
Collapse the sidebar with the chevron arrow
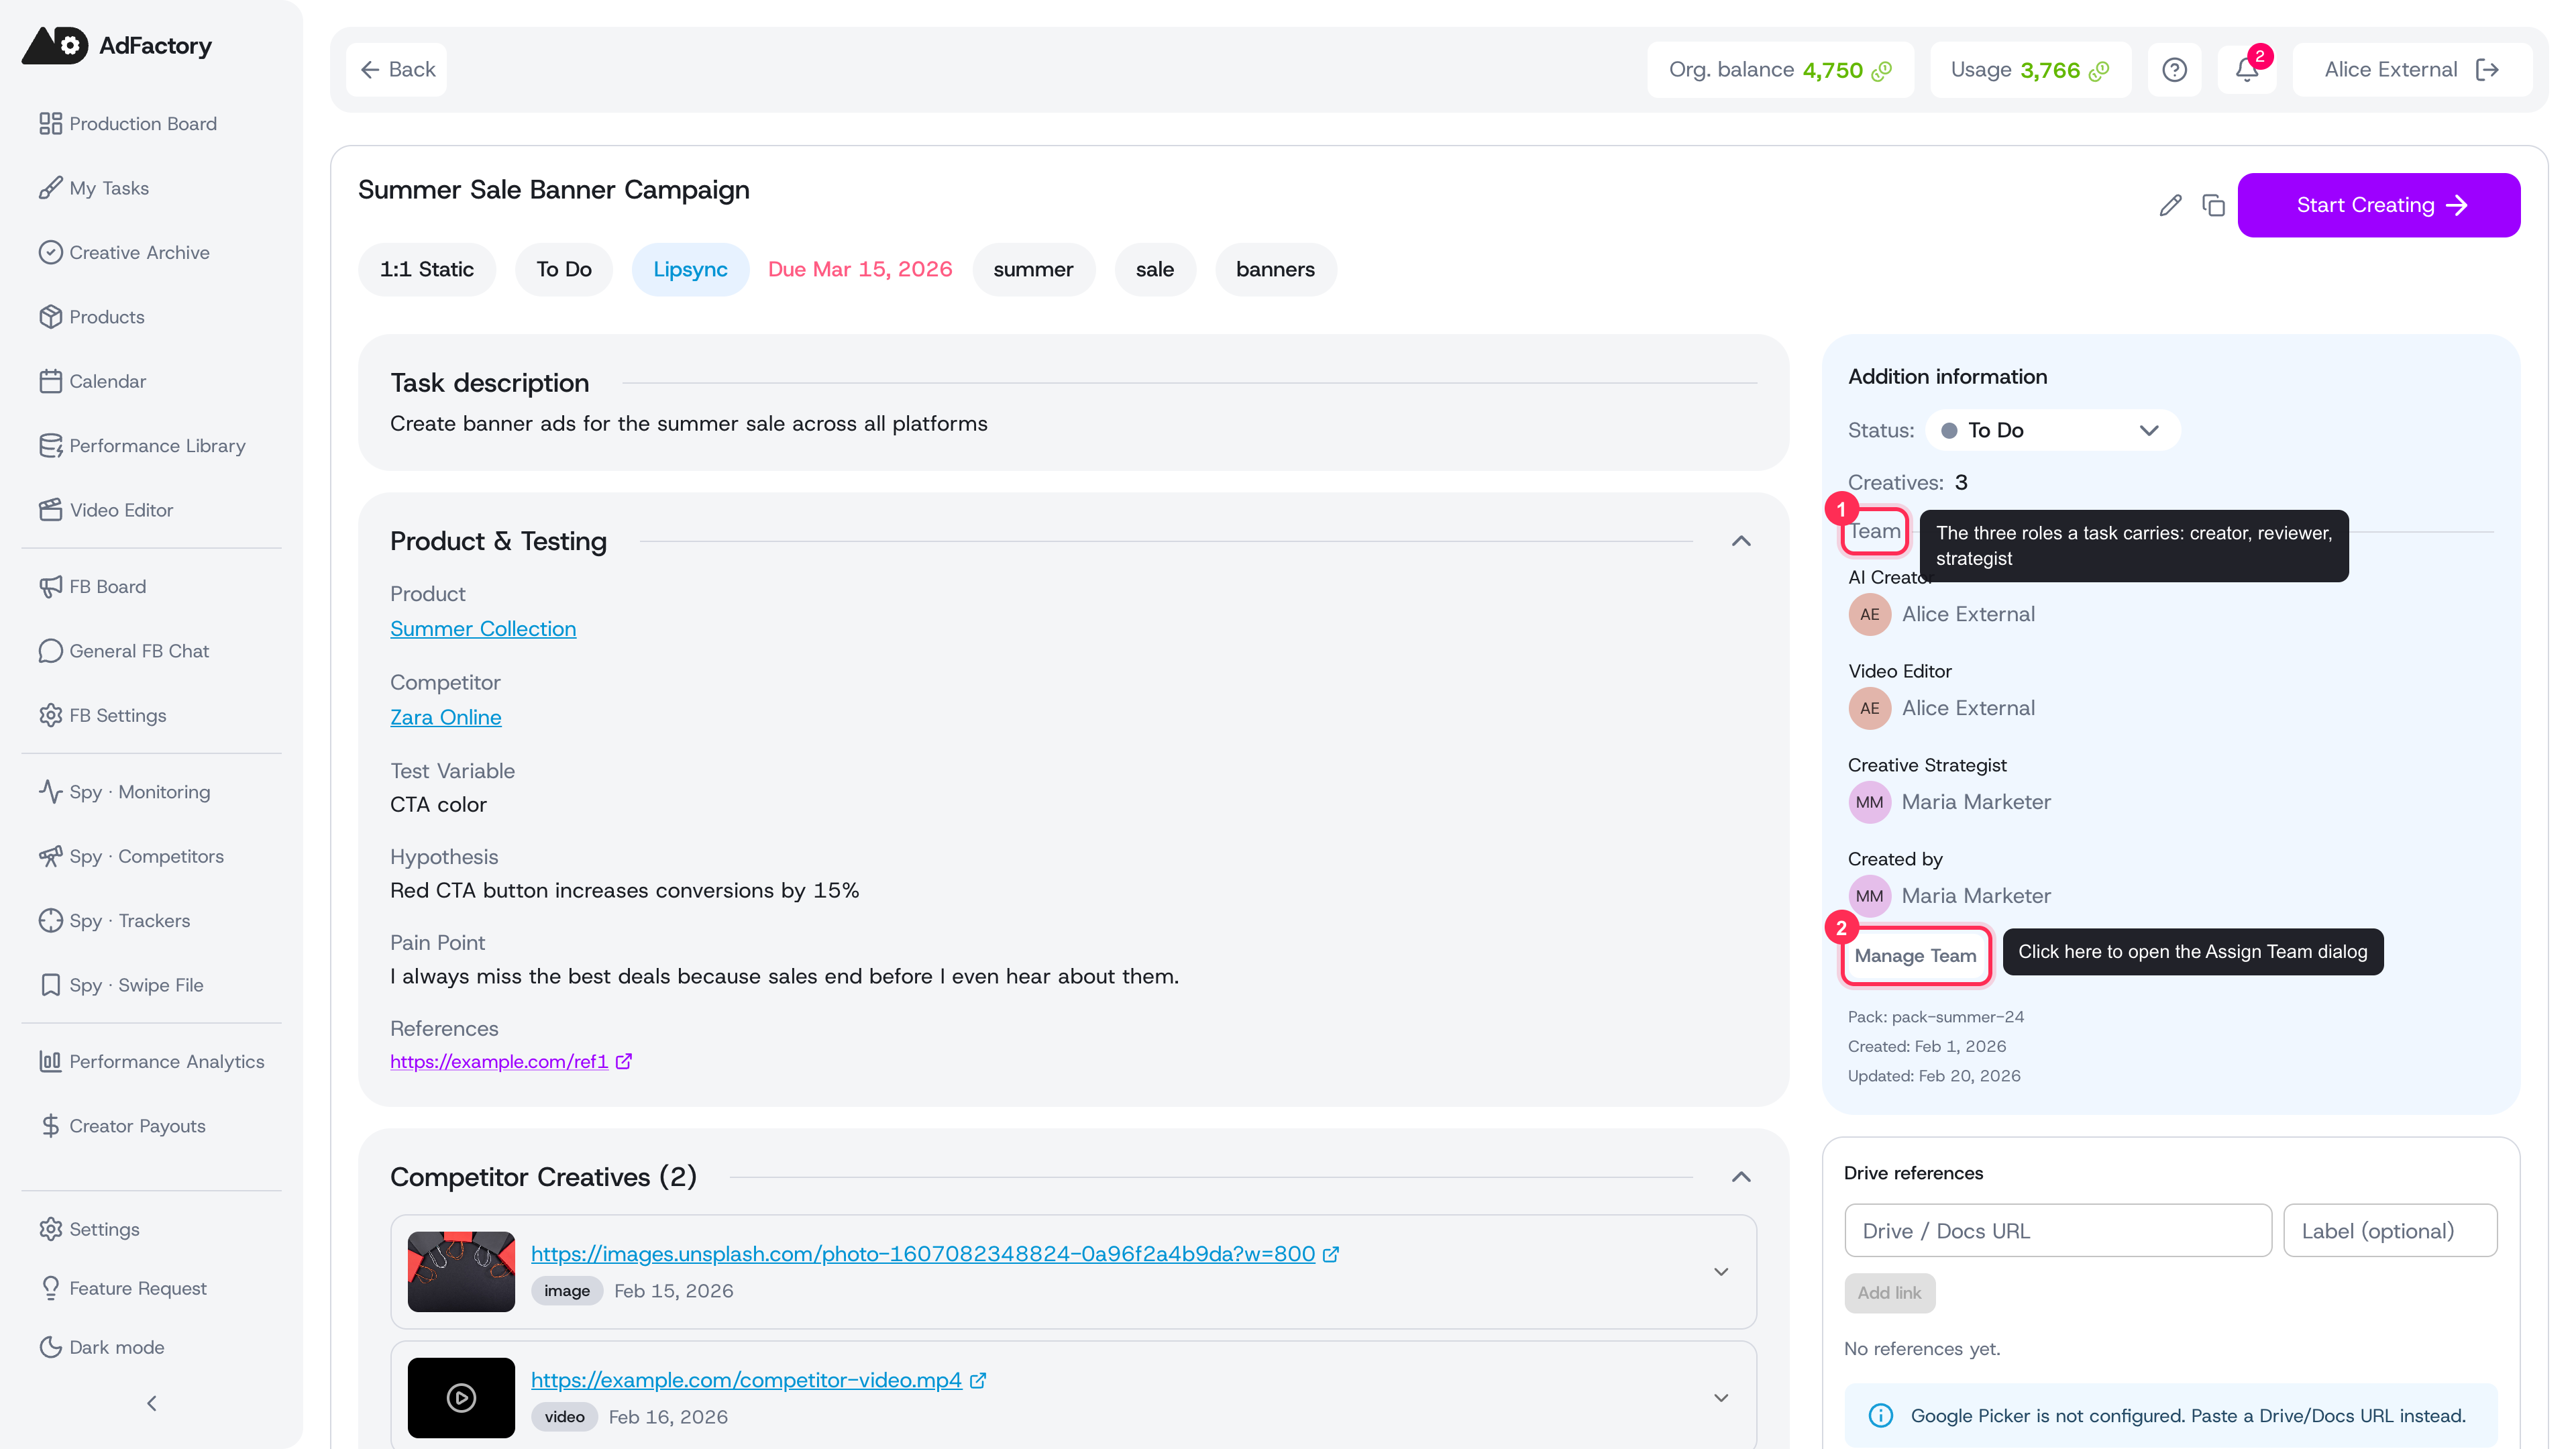click(x=152, y=1403)
